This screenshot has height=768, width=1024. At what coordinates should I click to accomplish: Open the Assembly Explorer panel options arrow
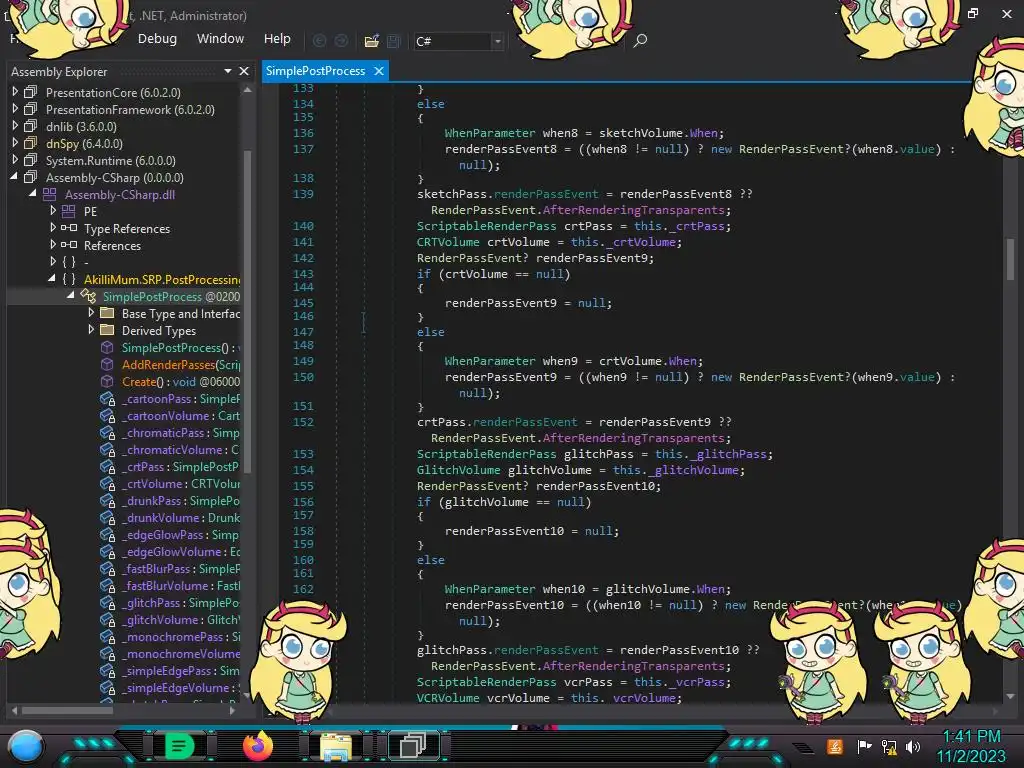(228, 71)
